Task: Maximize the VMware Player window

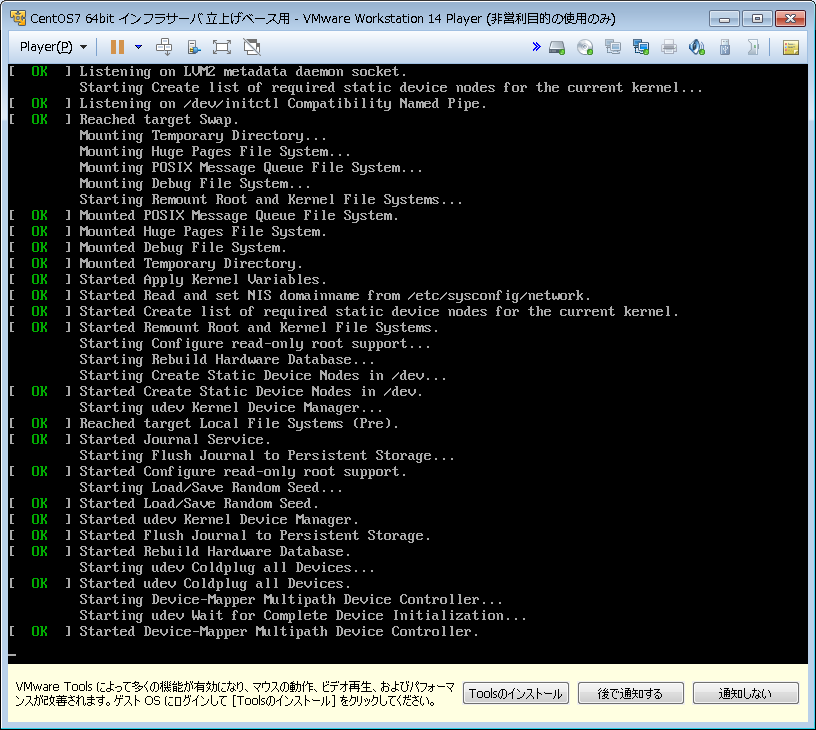Action: pyautogui.click(x=757, y=19)
